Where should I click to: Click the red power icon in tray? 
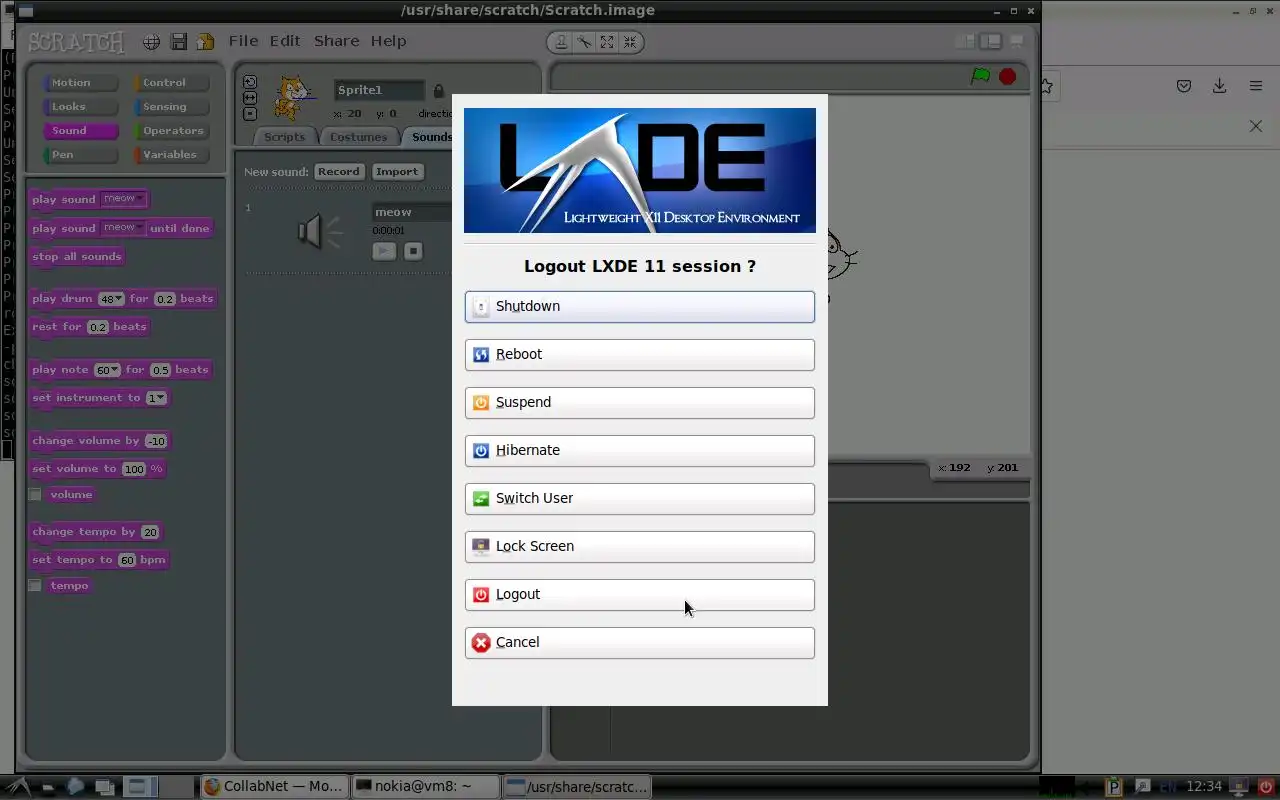(x=1266, y=787)
